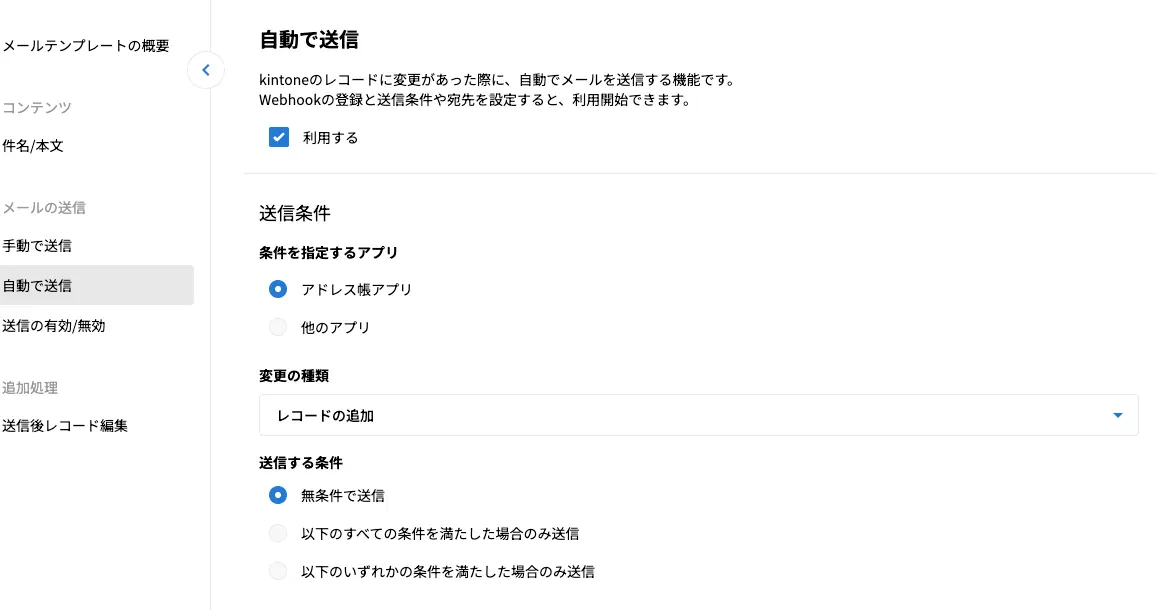The image size is (1168, 610).
Task: Click the blue triangle arrow in レコードの追加 field
Action: click(x=1117, y=416)
